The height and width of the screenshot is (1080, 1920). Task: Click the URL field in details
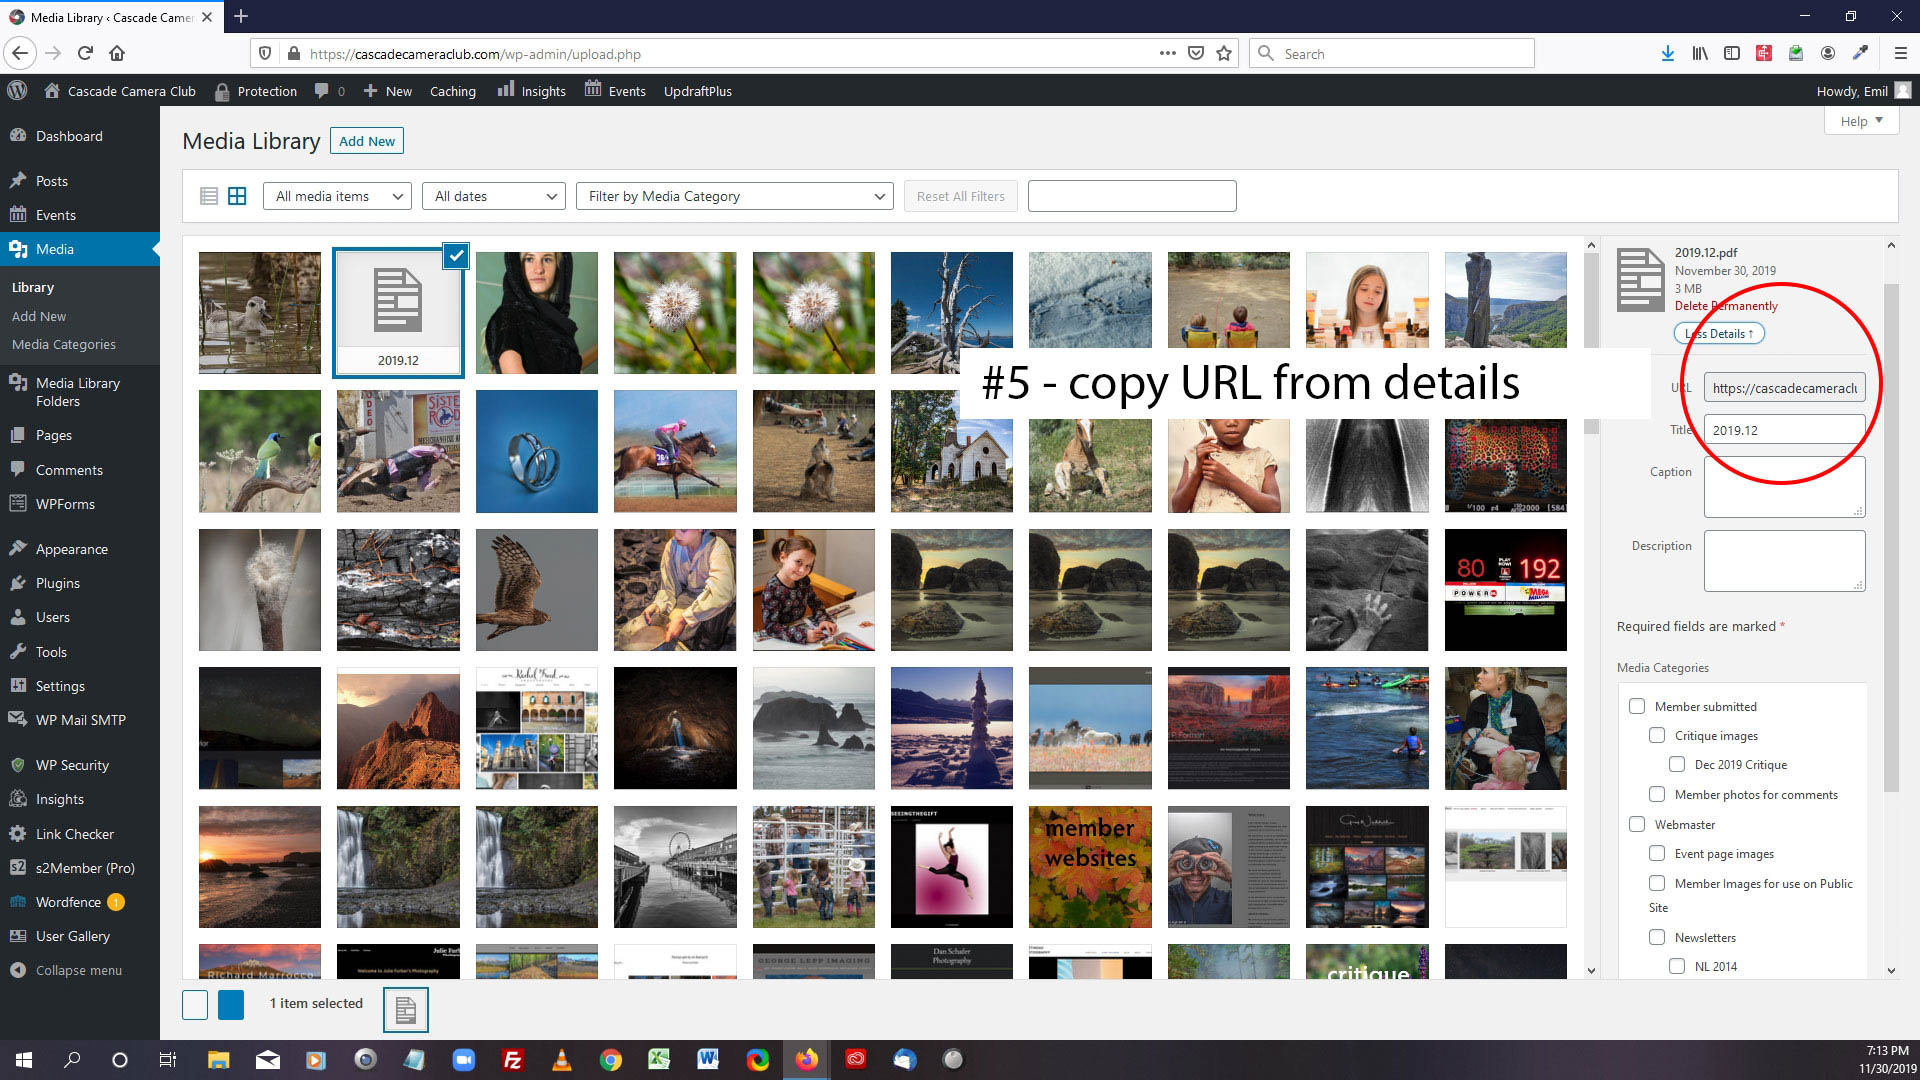[1784, 388]
